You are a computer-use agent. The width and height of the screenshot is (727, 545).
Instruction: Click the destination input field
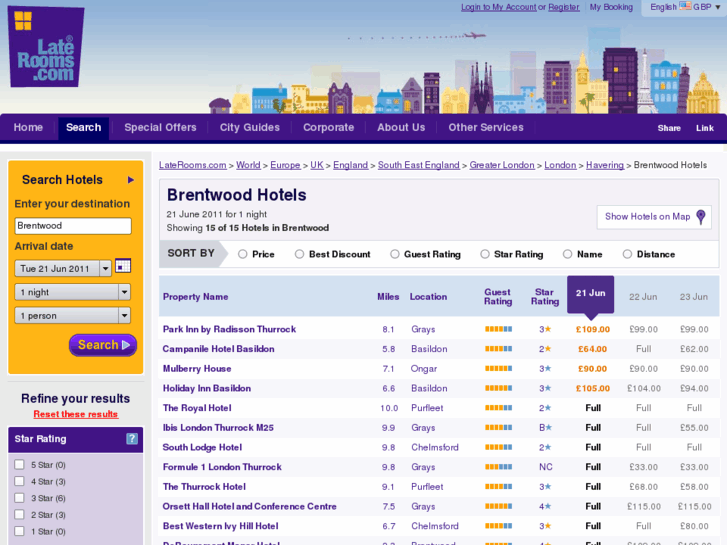[x=73, y=226]
